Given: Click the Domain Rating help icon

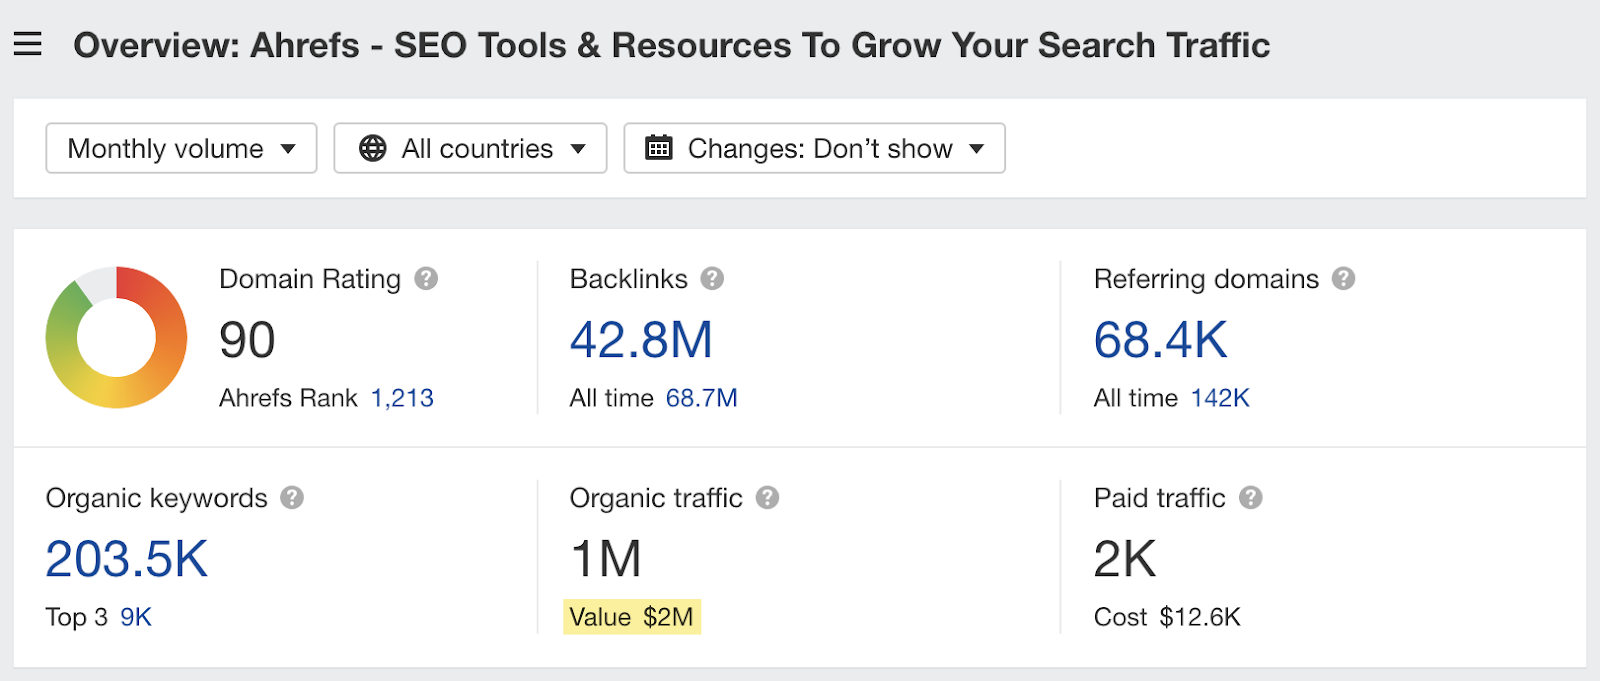Looking at the screenshot, I should pos(426,279).
